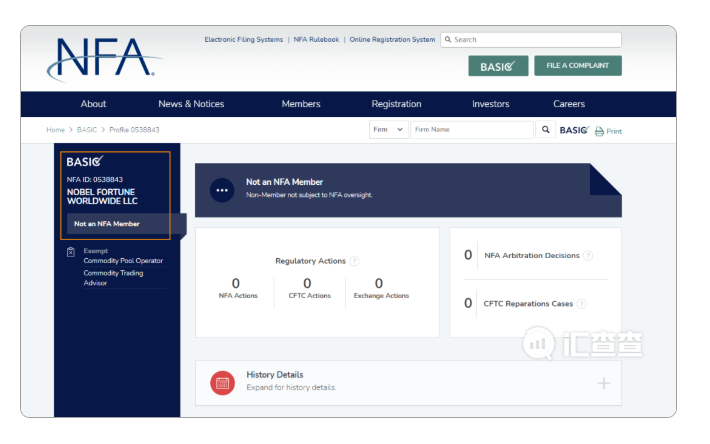
Task: Click the clipboard icon beside Exempt
Action: (x=71, y=252)
